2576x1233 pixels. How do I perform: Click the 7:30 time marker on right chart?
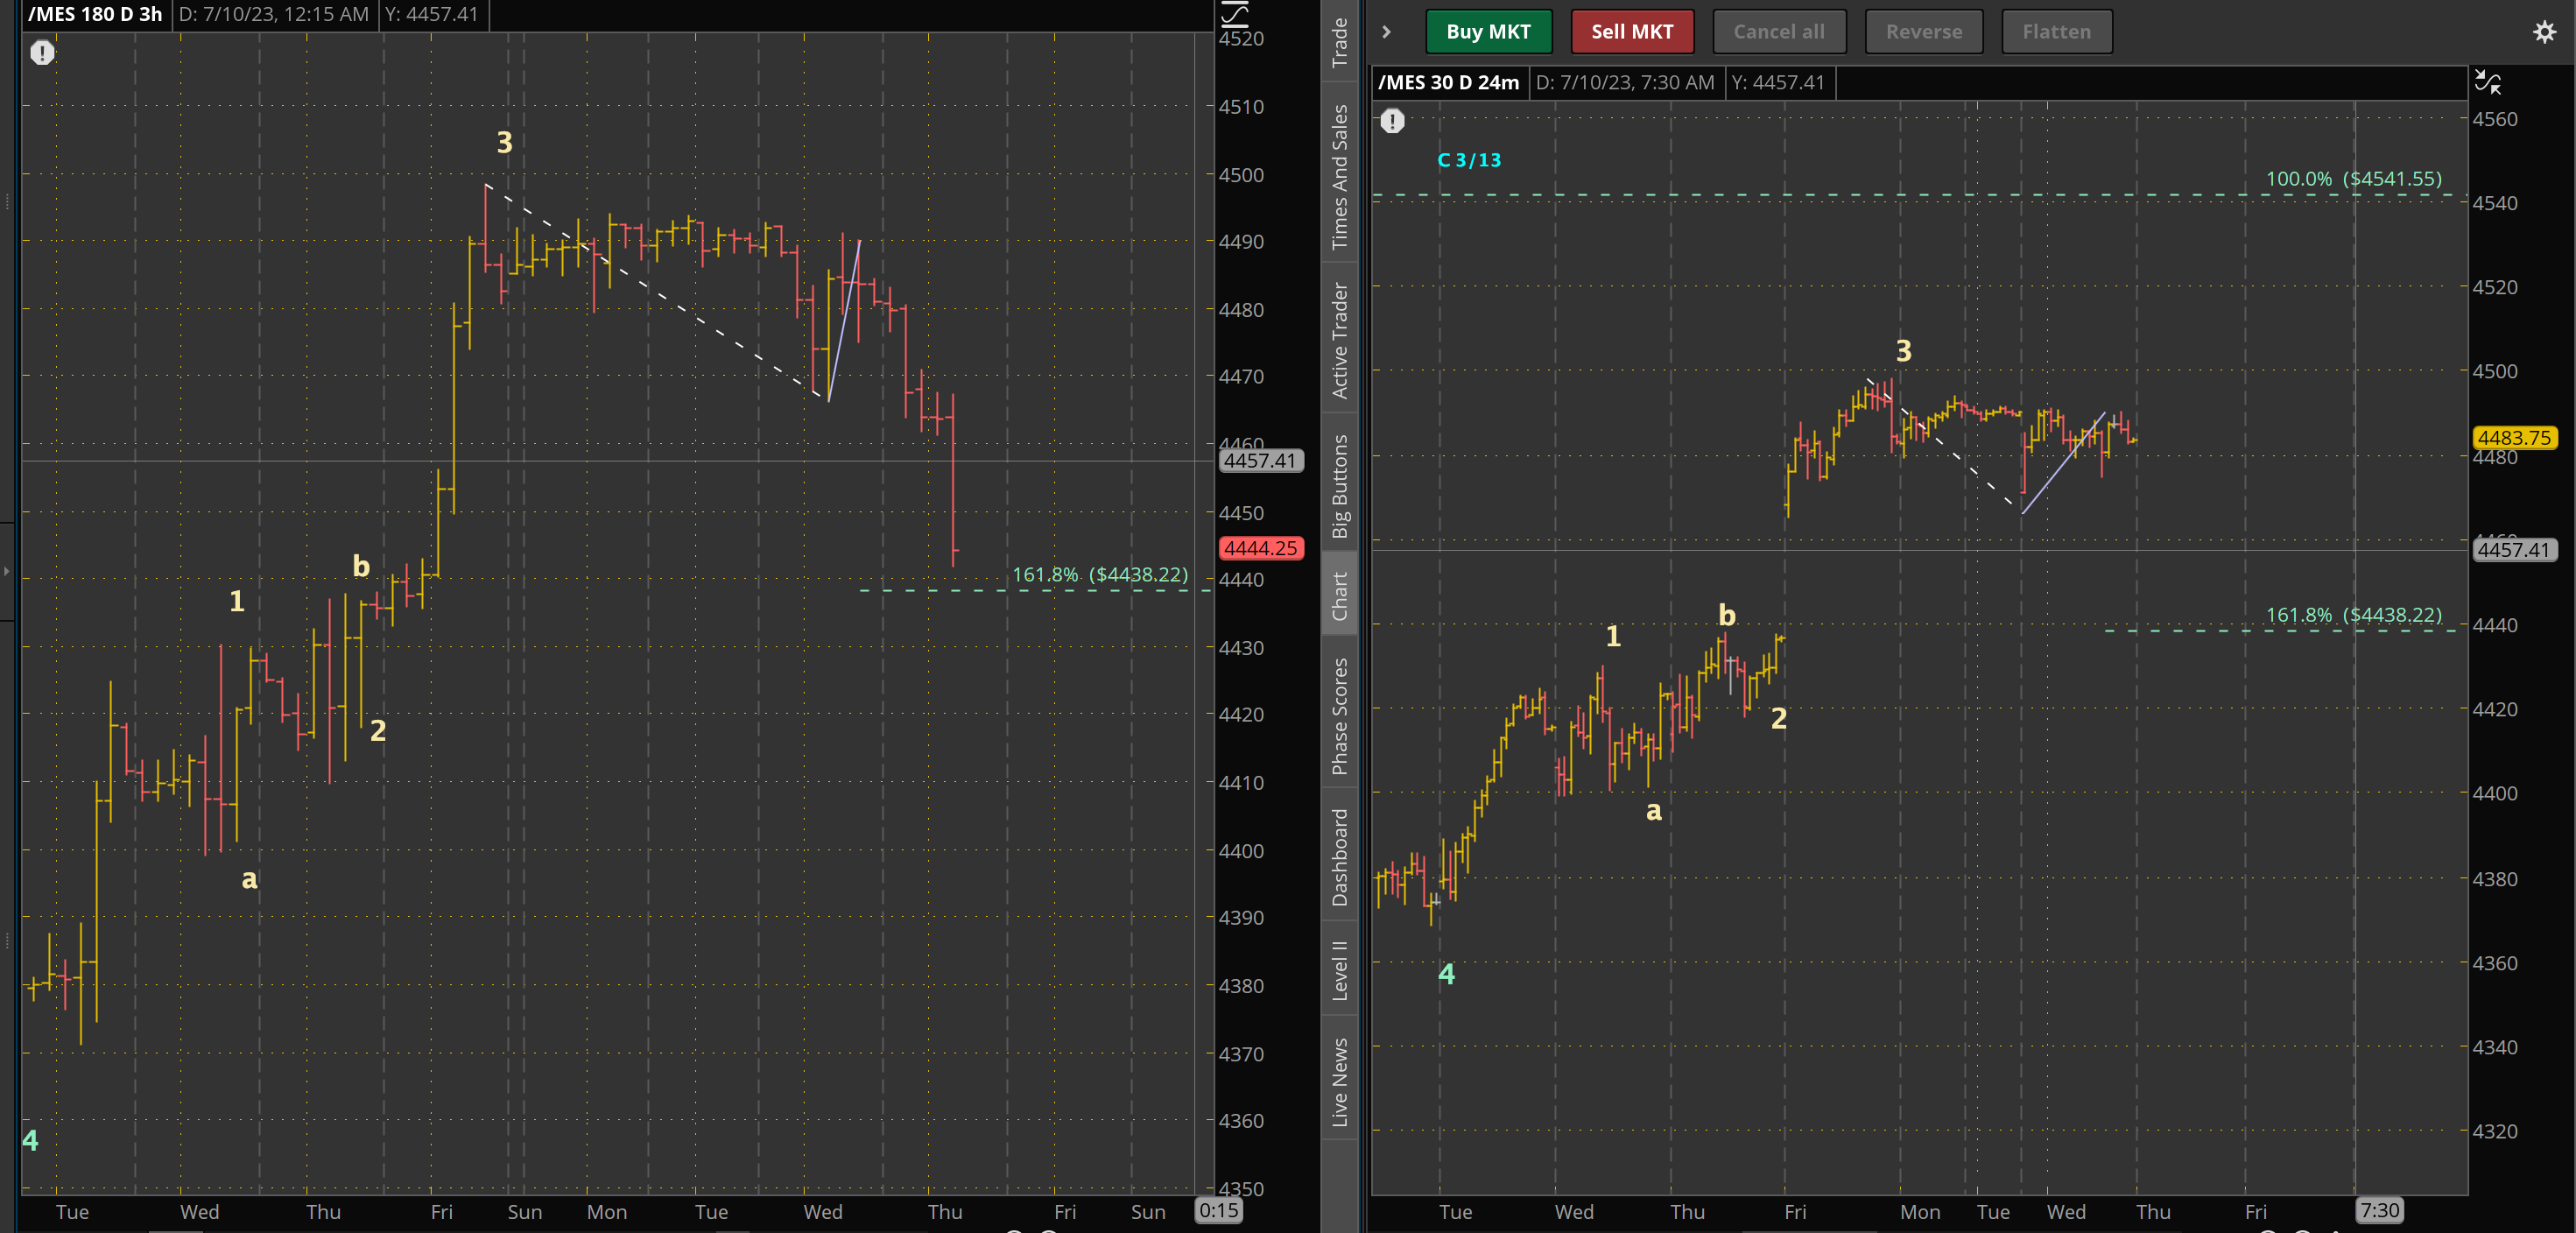[2379, 1211]
